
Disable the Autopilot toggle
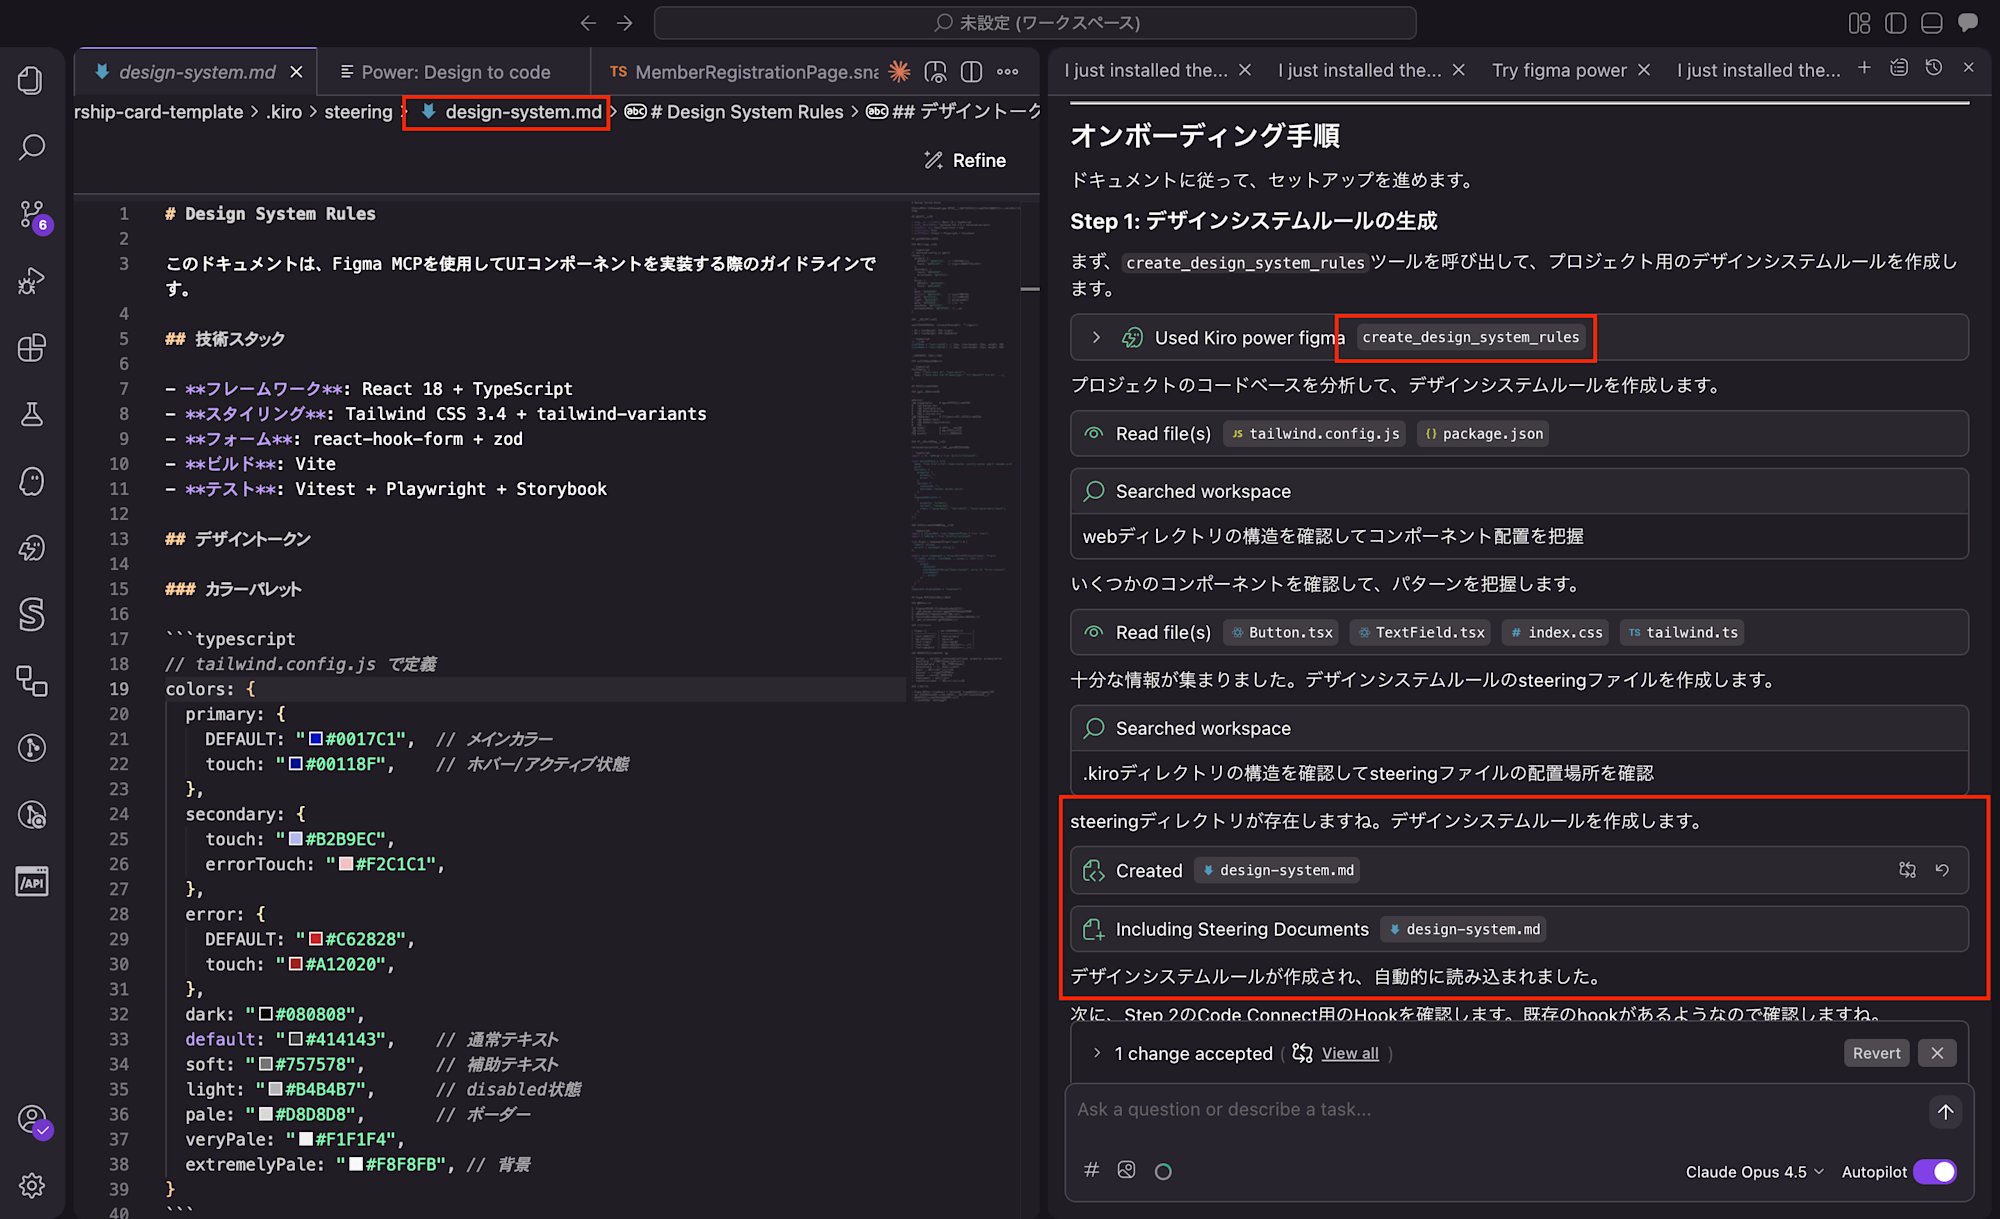coord(1935,1171)
